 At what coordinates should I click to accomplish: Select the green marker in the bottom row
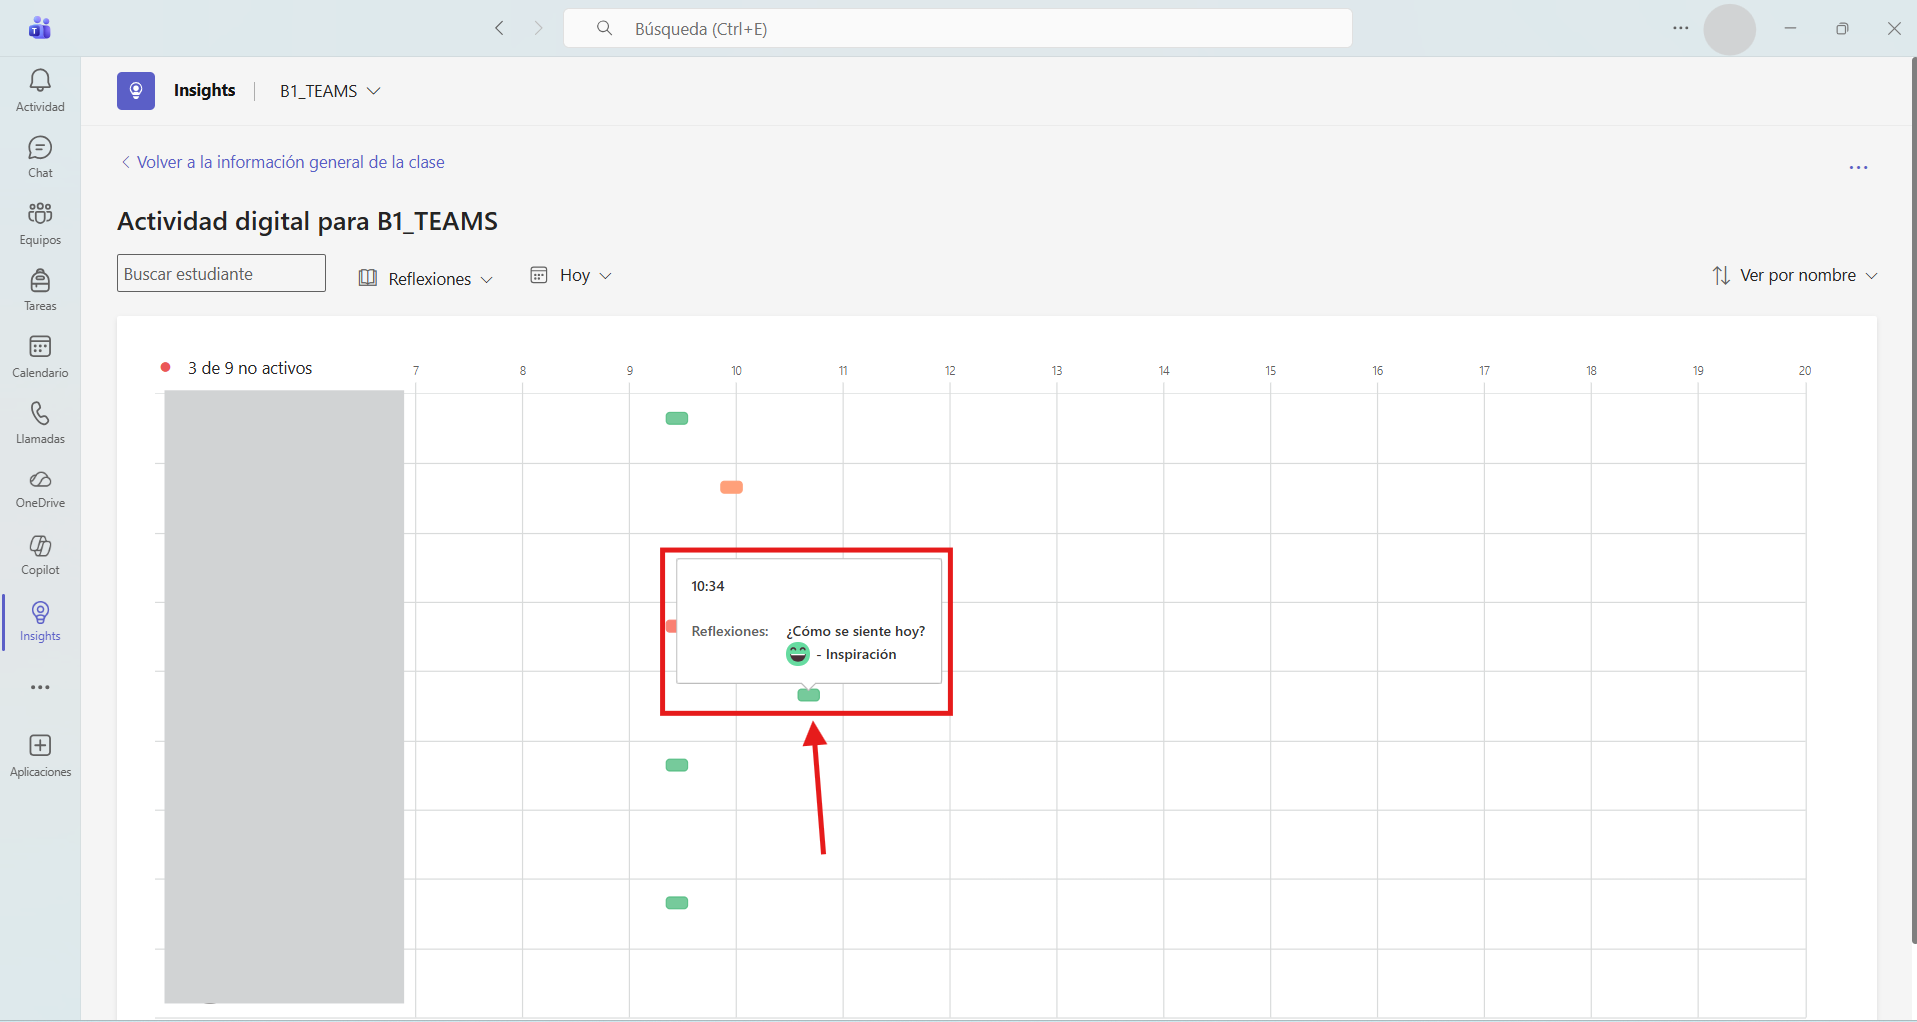(x=677, y=903)
